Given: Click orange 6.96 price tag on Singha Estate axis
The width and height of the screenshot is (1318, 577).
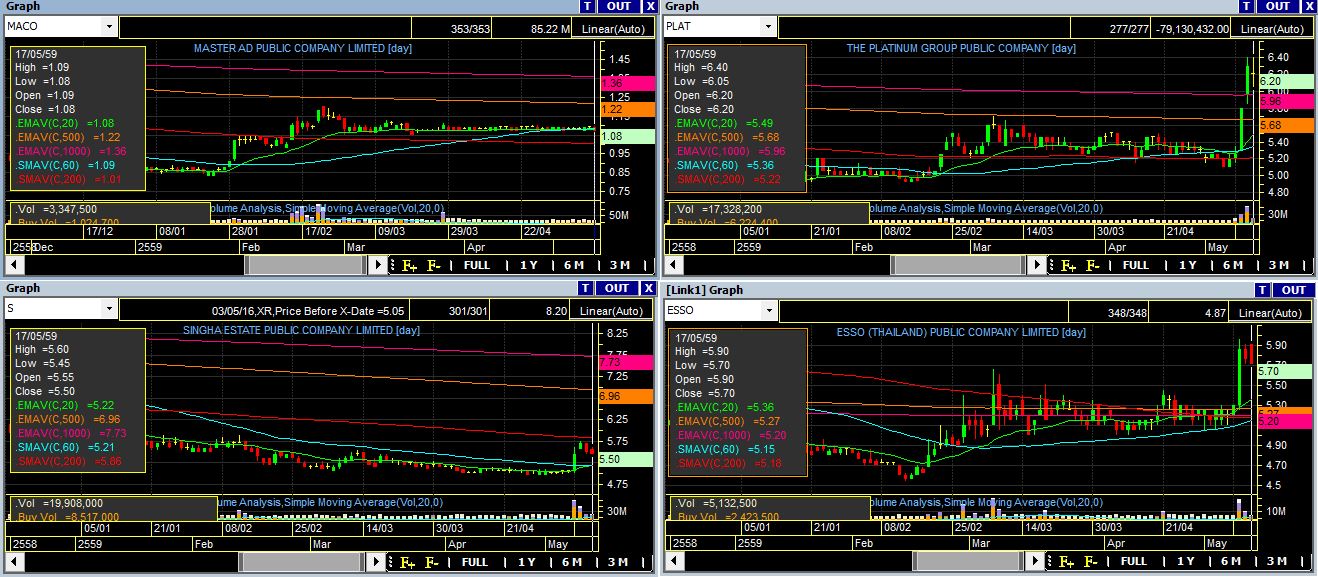Looking at the screenshot, I should tap(625, 396).
